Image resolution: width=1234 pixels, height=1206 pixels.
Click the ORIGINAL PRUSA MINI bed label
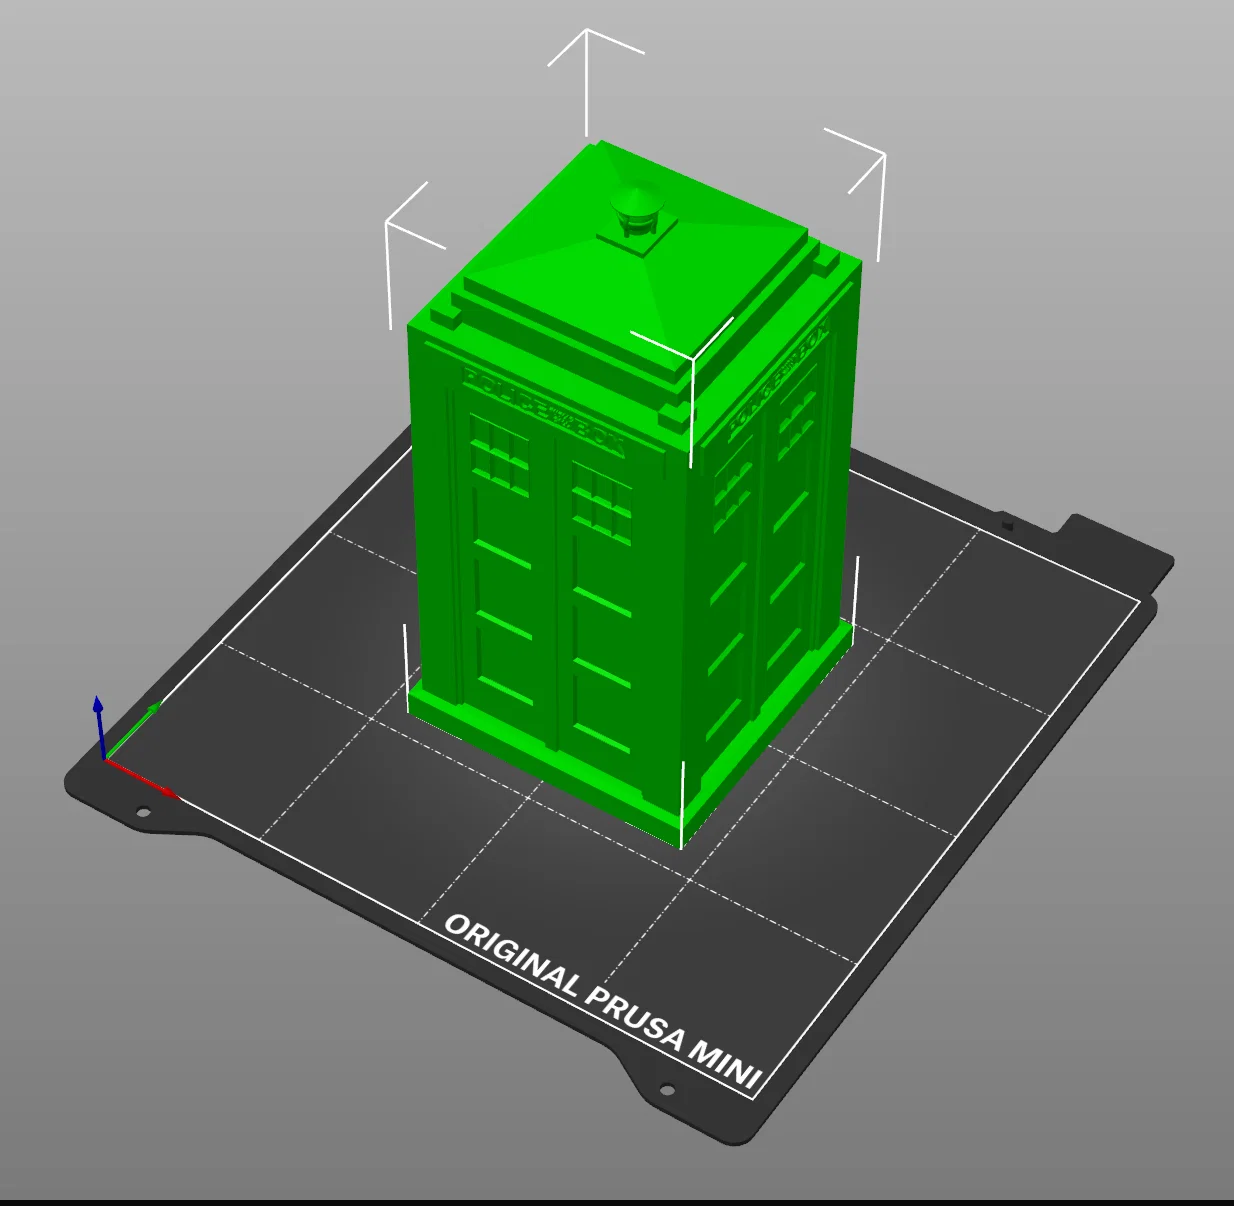(x=603, y=1001)
